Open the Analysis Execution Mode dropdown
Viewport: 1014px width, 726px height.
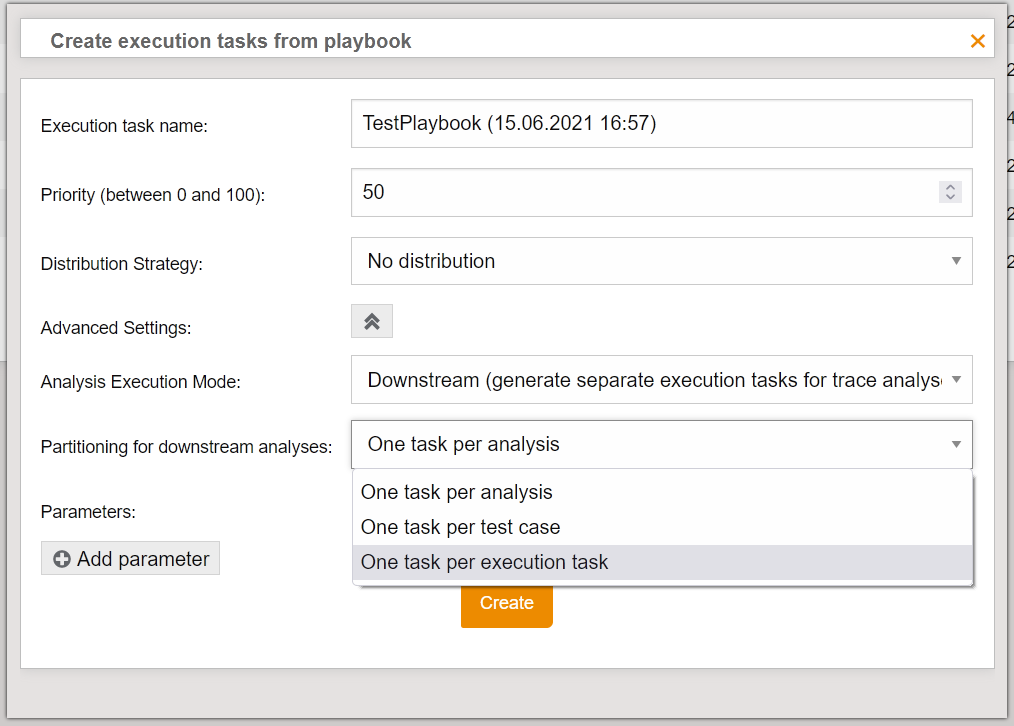(x=661, y=380)
